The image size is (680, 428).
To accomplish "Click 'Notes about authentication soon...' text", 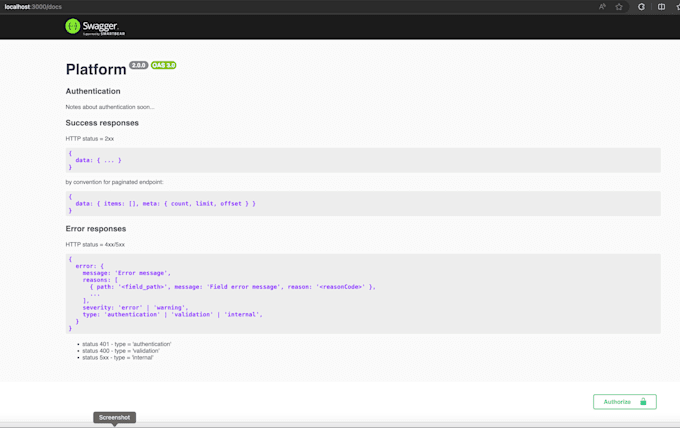I will pos(110,107).
